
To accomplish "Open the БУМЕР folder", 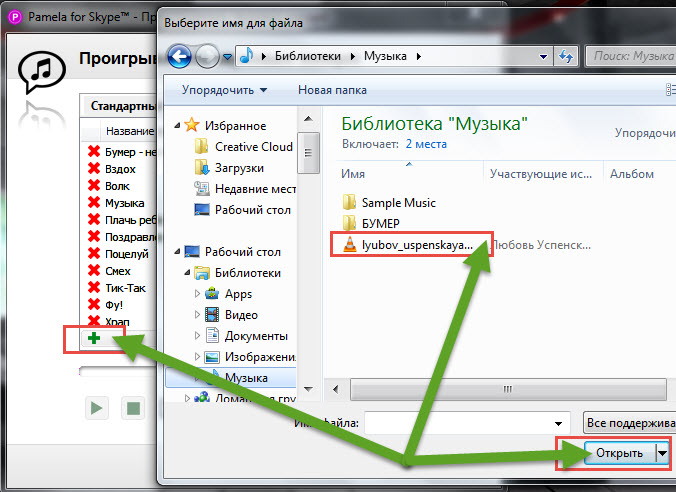I will (372, 223).
